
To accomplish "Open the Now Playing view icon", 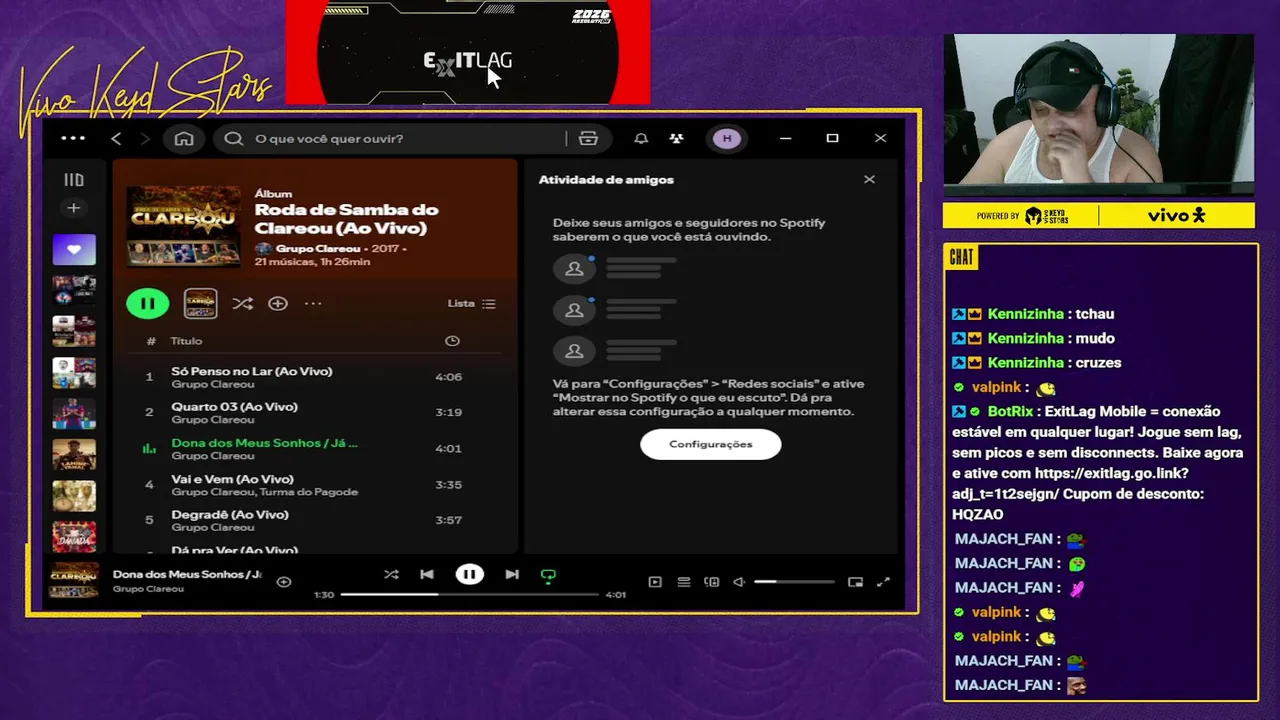I will point(655,581).
